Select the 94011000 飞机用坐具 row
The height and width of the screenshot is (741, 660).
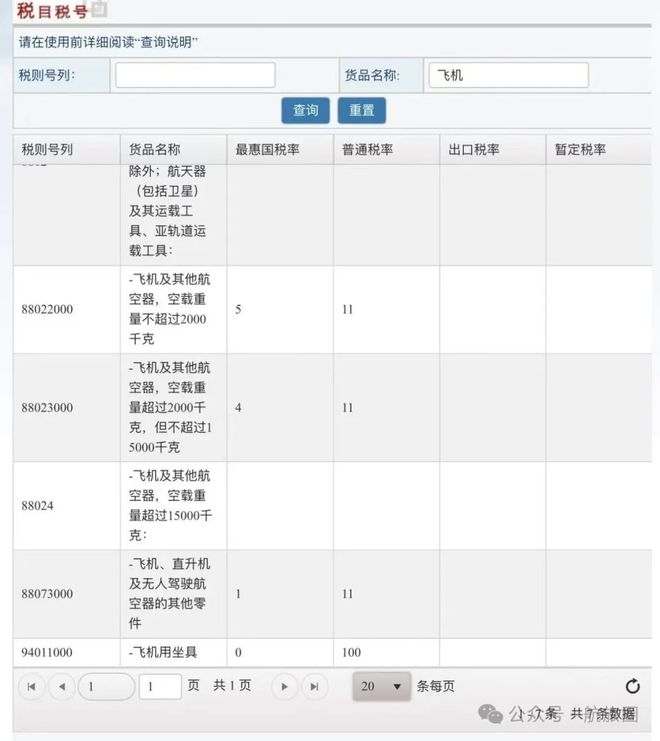(x=48, y=652)
